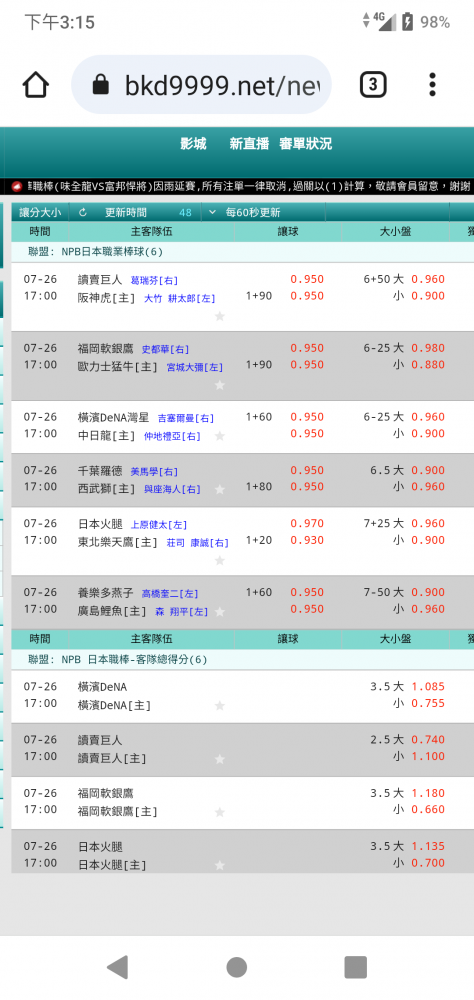Tap the Chrome home icon
The height and width of the screenshot is (1000, 474).
36,85
